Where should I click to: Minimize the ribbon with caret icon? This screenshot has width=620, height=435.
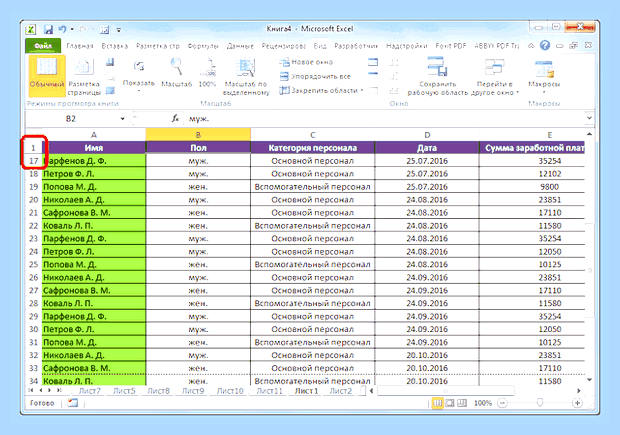click(531, 45)
